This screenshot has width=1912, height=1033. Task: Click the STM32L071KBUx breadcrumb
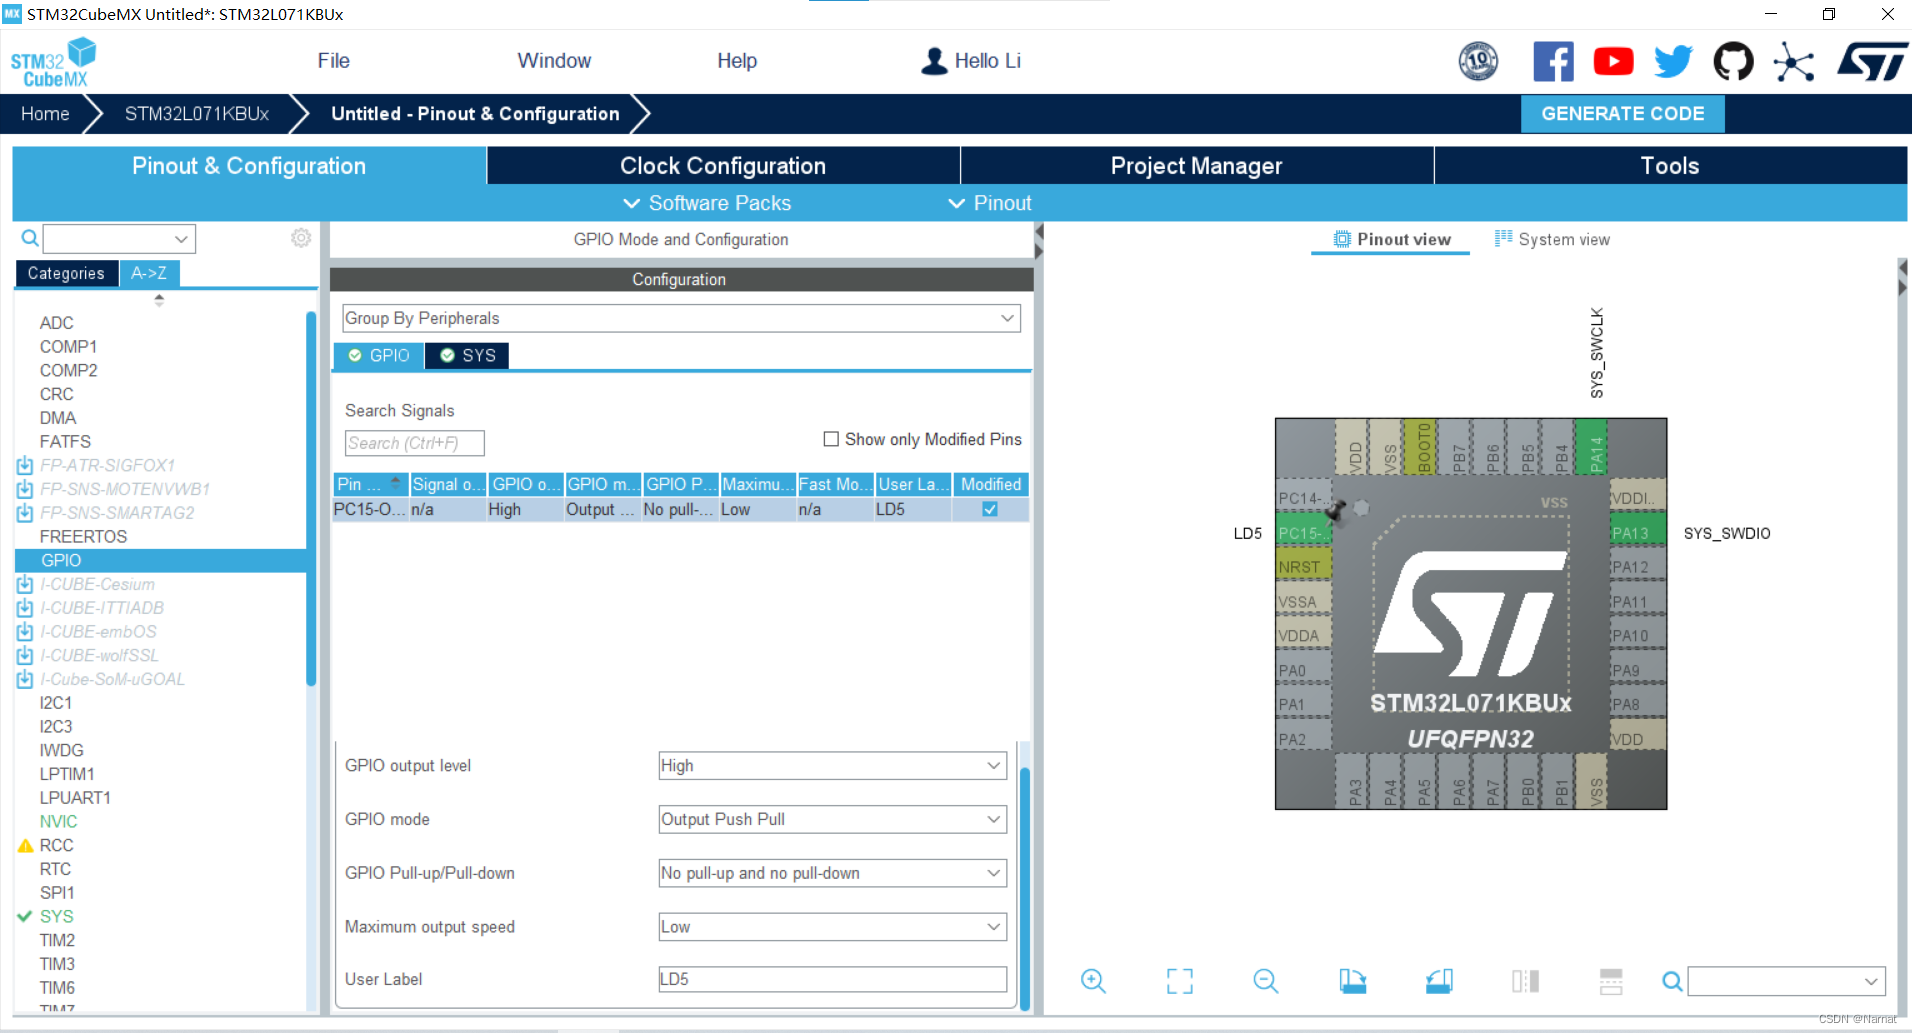point(197,114)
